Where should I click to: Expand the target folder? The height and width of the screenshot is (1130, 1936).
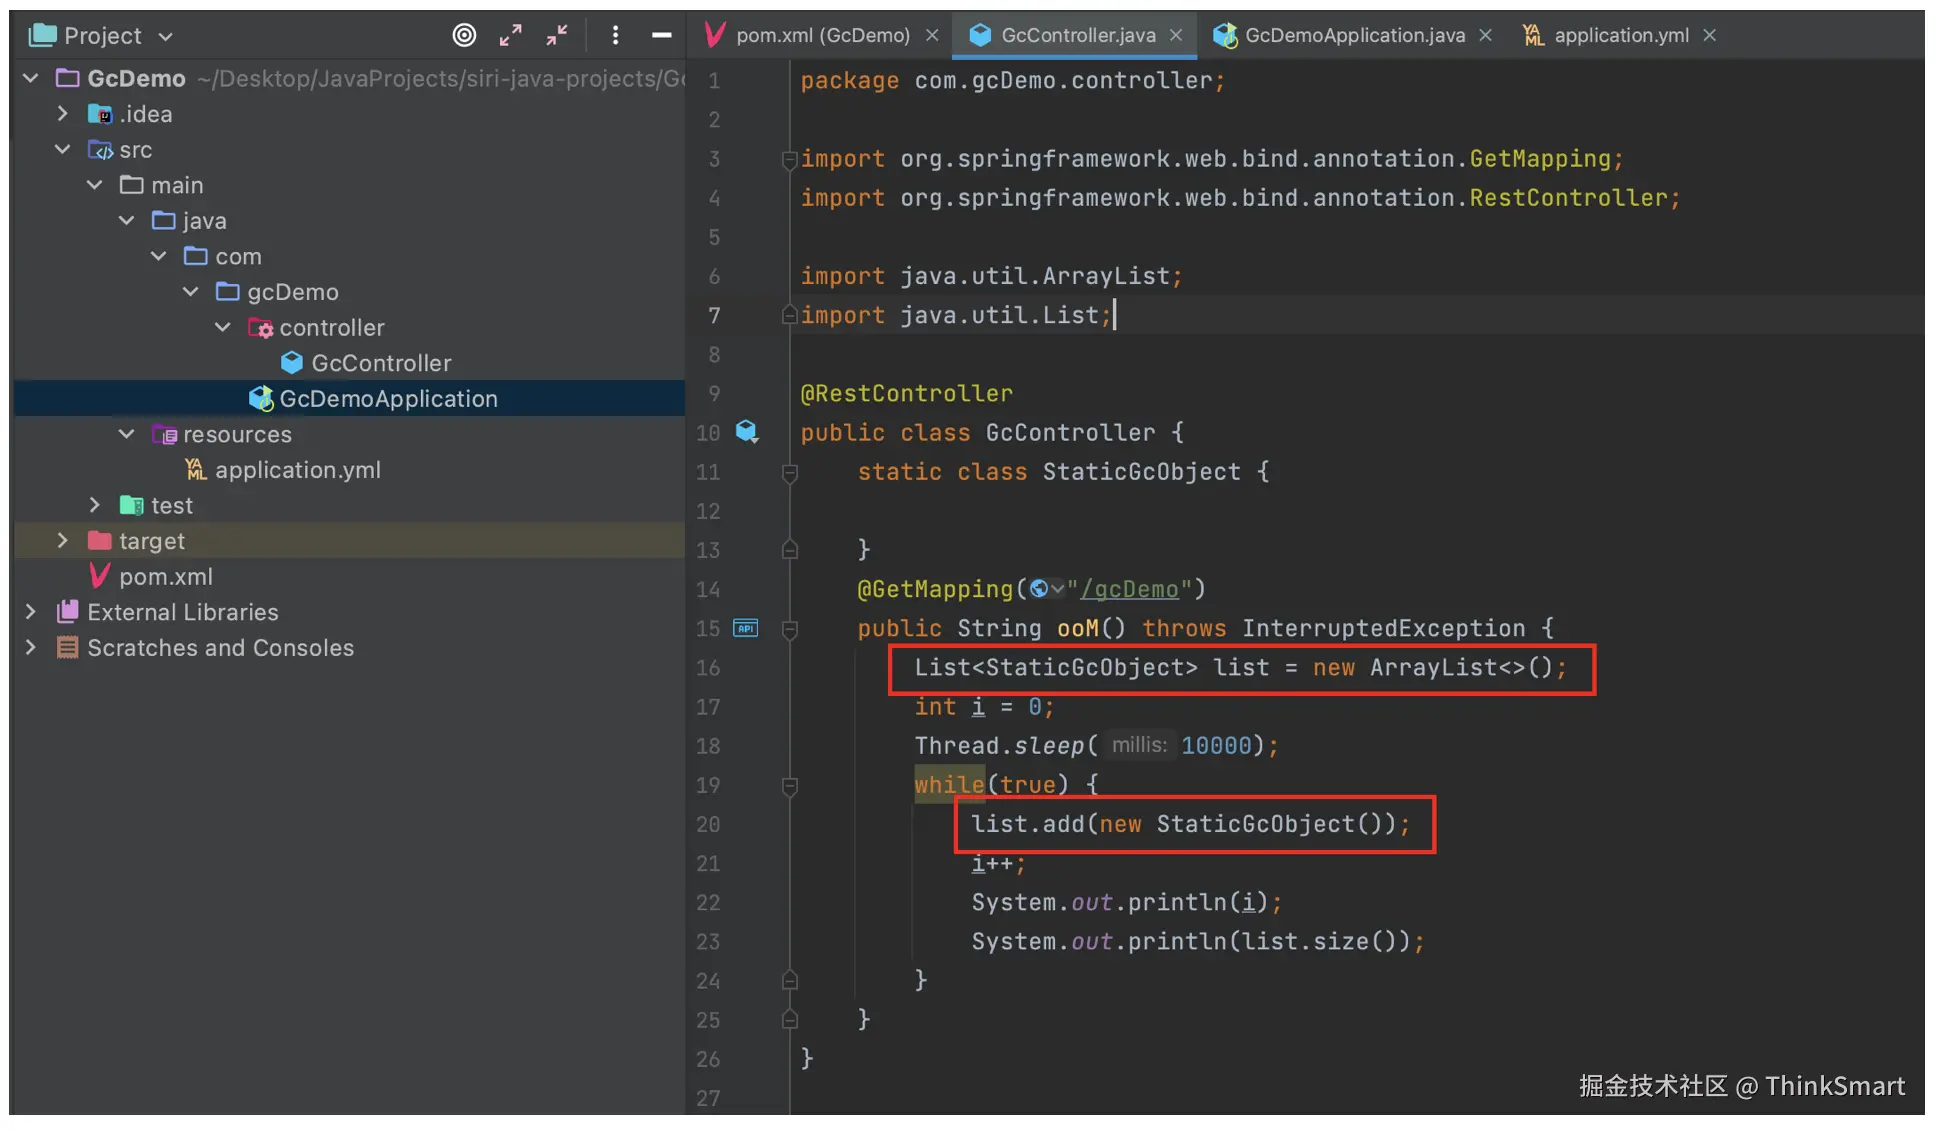coord(63,541)
